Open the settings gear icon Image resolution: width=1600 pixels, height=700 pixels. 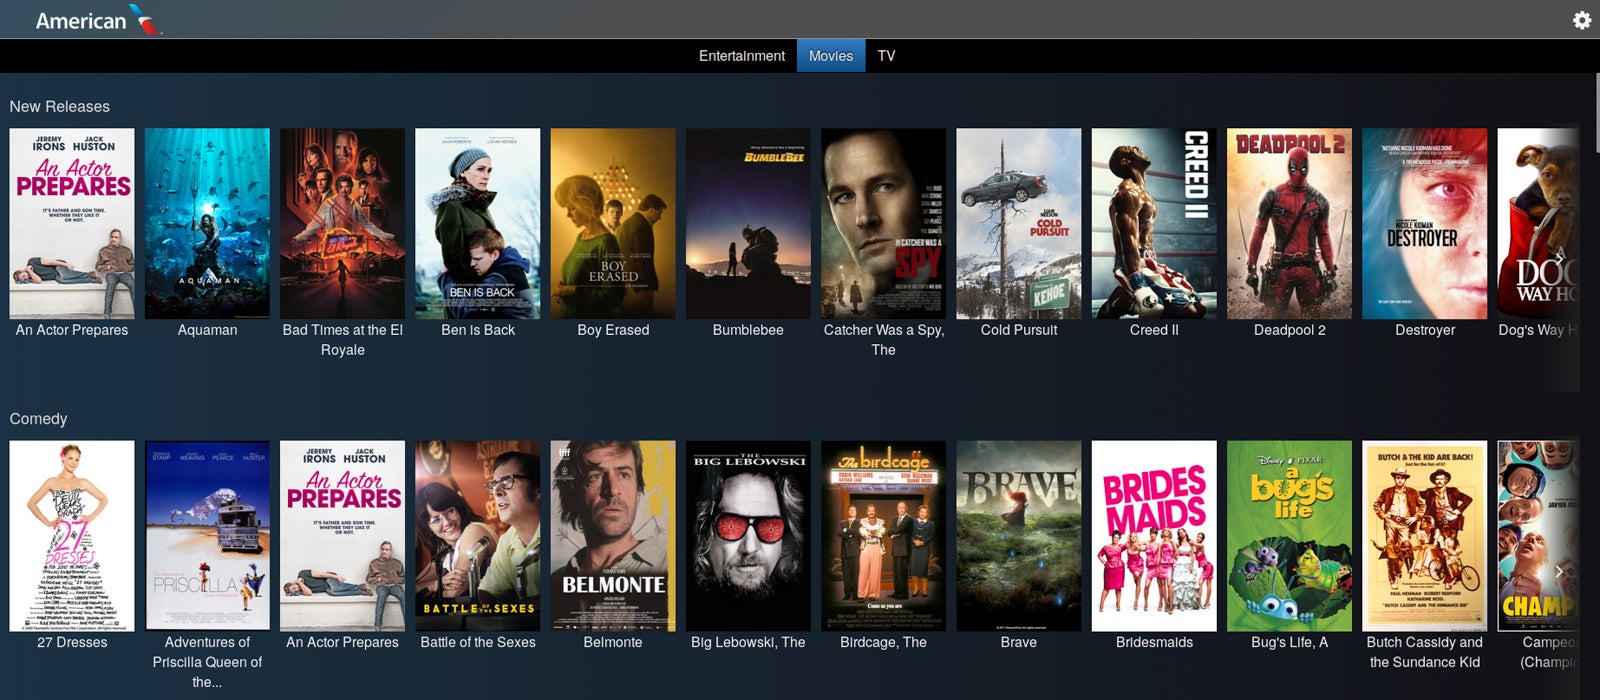tap(1581, 20)
